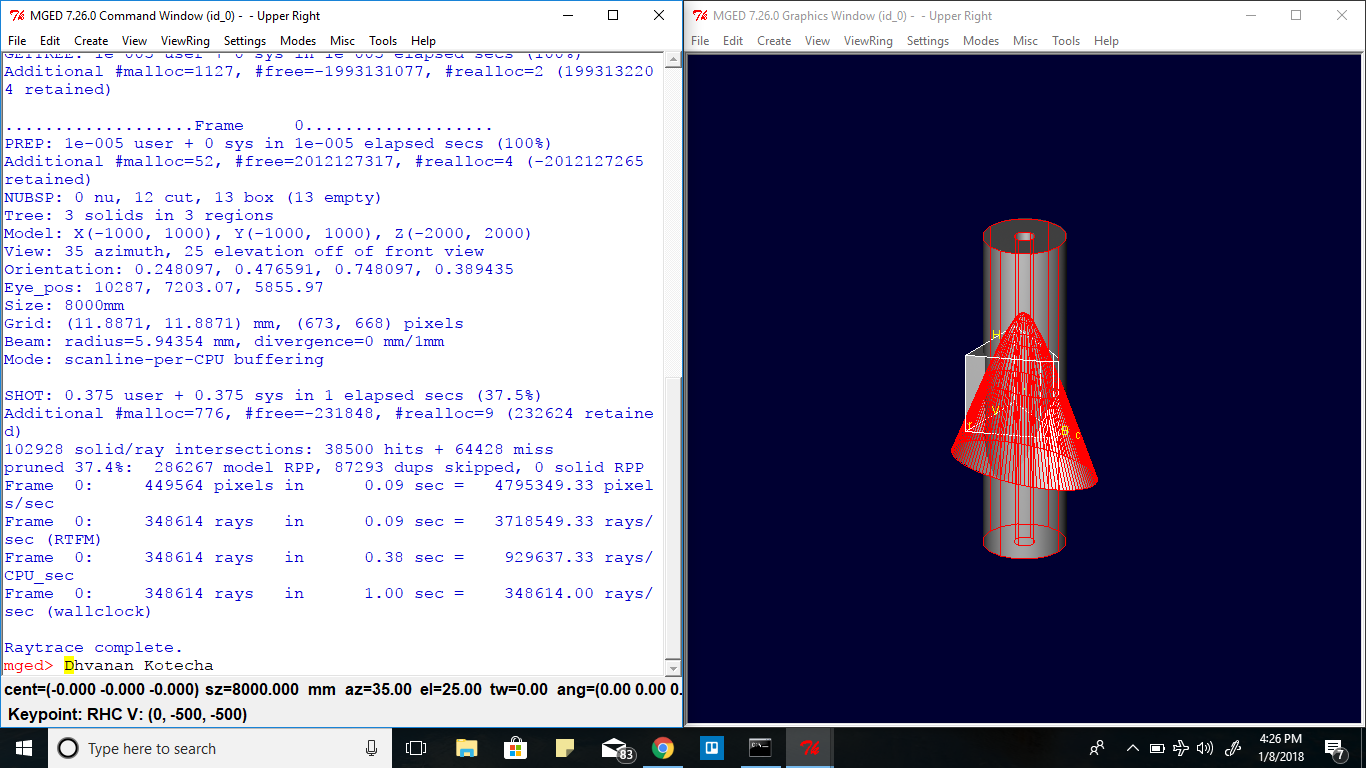This screenshot has width=1366, height=768.
Task: Open Help menu in Command Window
Action: click(423, 41)
